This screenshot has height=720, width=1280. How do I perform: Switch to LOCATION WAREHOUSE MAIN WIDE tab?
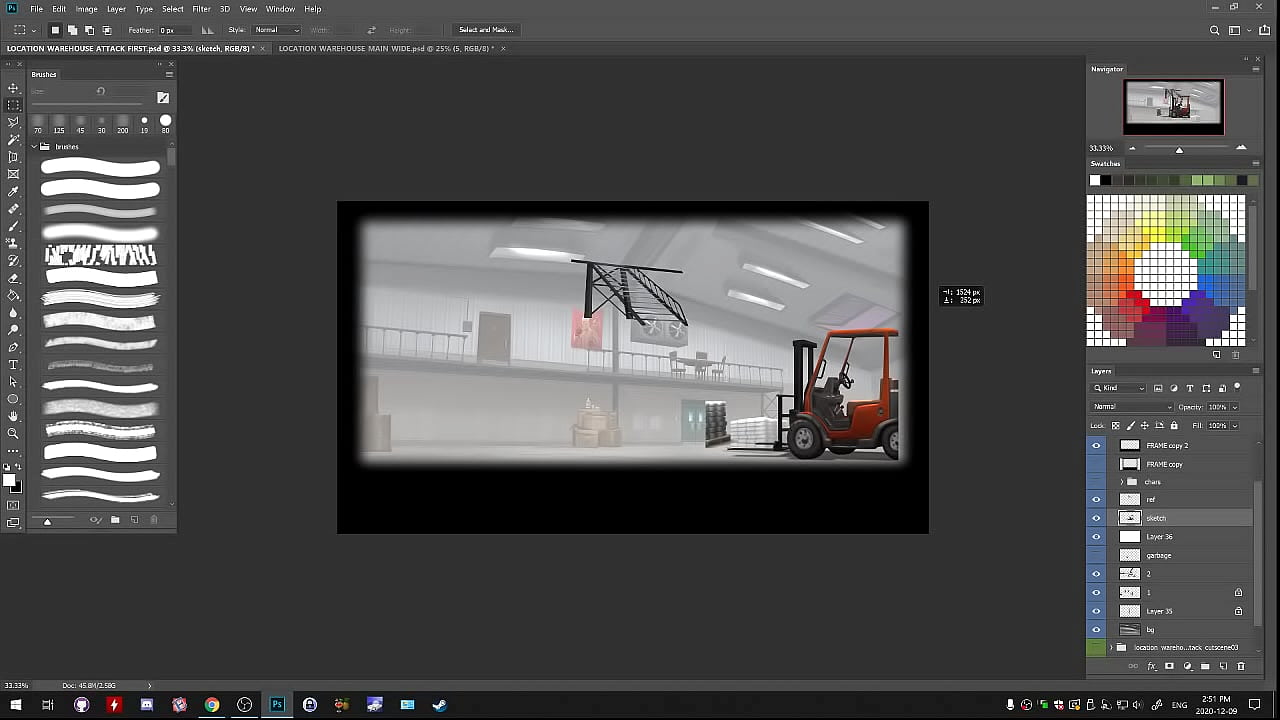[x=386, y=48]
